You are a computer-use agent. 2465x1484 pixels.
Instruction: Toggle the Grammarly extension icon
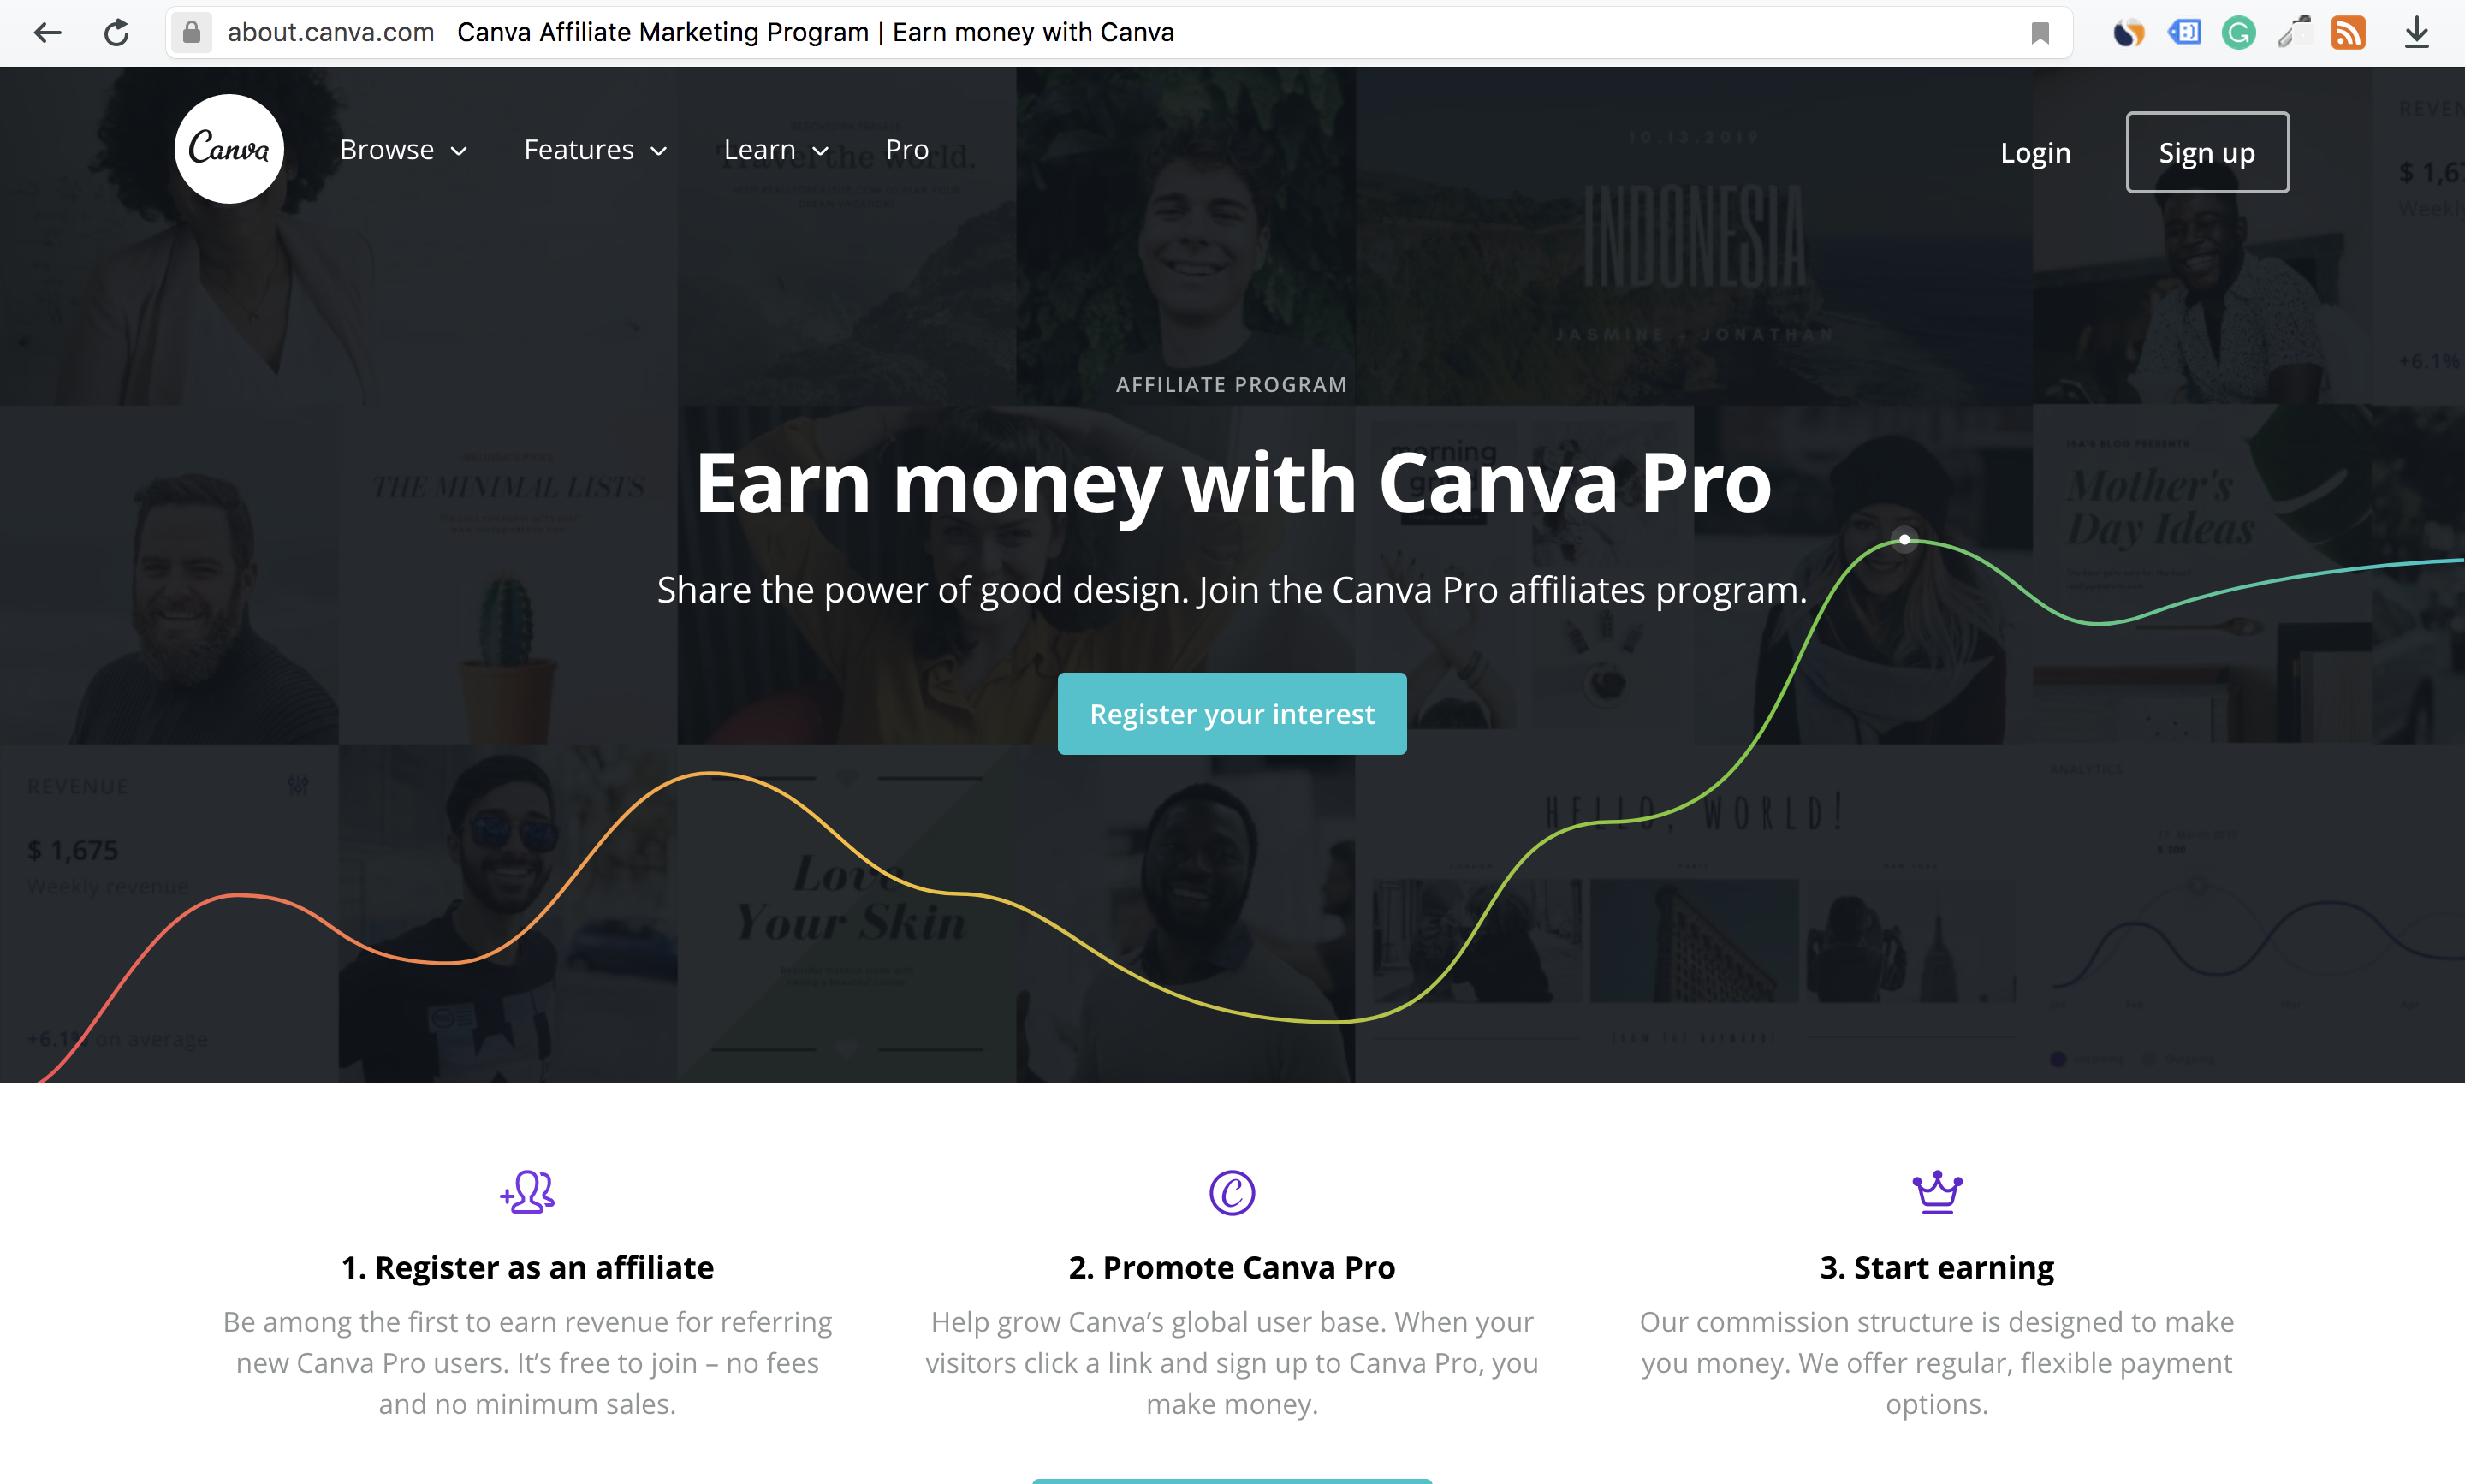coord(2240,32)
